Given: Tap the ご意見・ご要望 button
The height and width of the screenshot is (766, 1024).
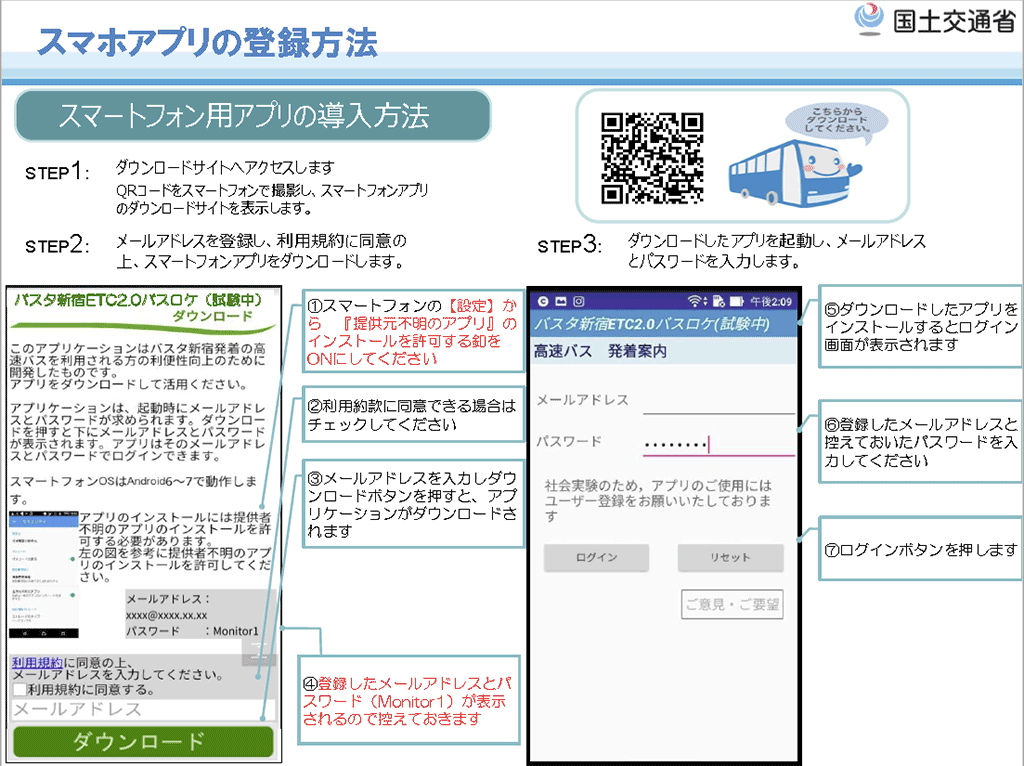Looking at the screenshot, I should click(732, 604).
